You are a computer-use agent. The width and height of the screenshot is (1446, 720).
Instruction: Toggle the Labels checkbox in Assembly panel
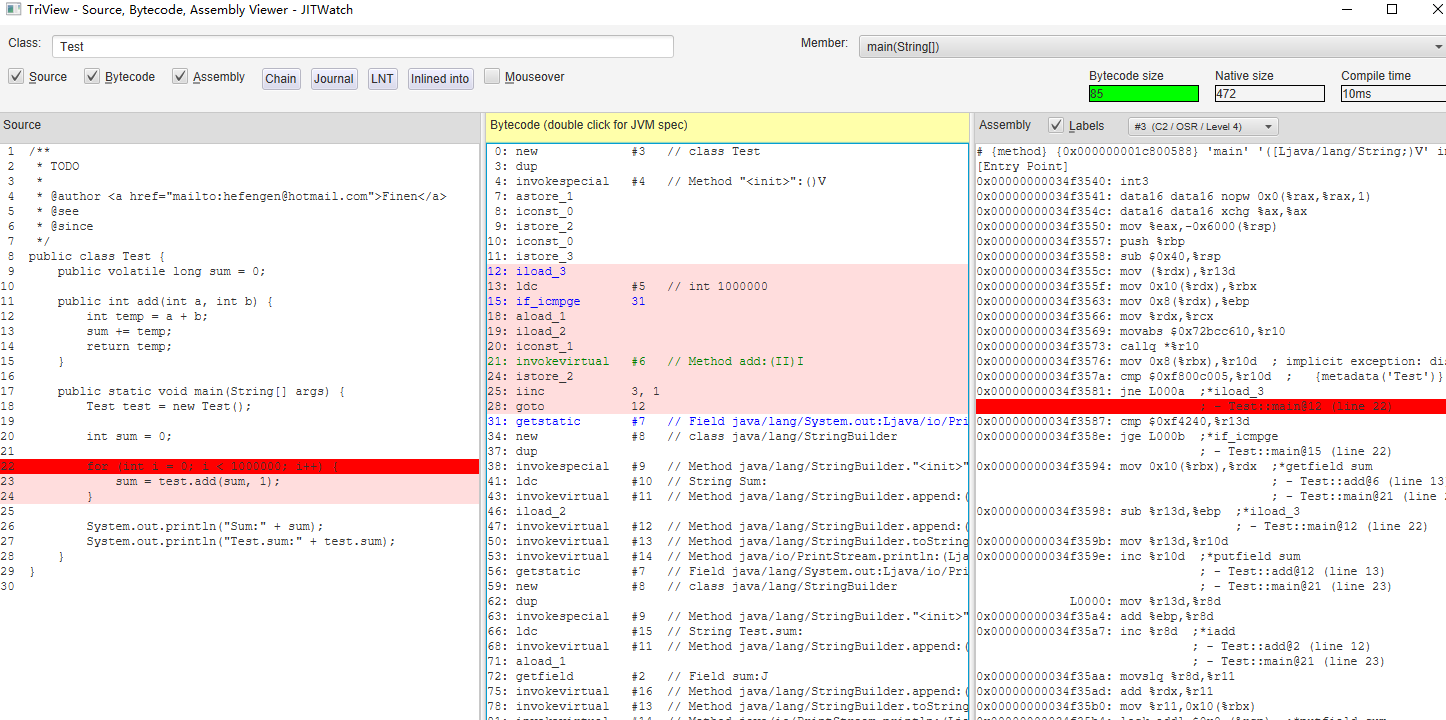[x=1056, y=125]
